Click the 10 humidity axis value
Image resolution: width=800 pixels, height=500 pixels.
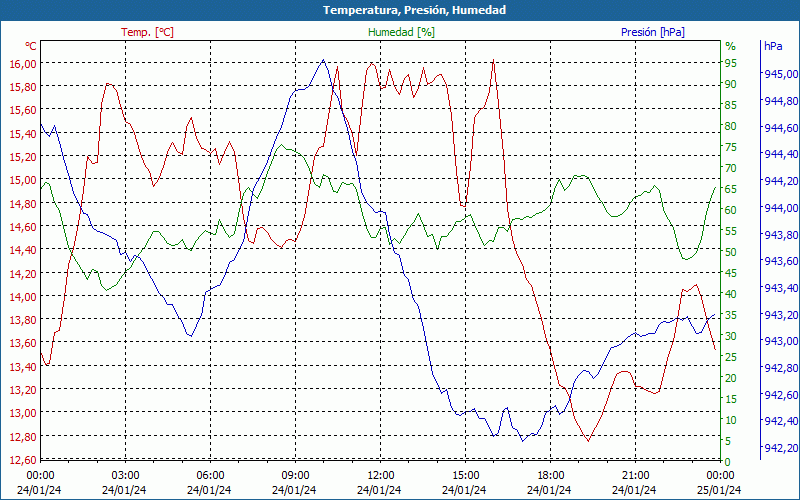[731, 420]
